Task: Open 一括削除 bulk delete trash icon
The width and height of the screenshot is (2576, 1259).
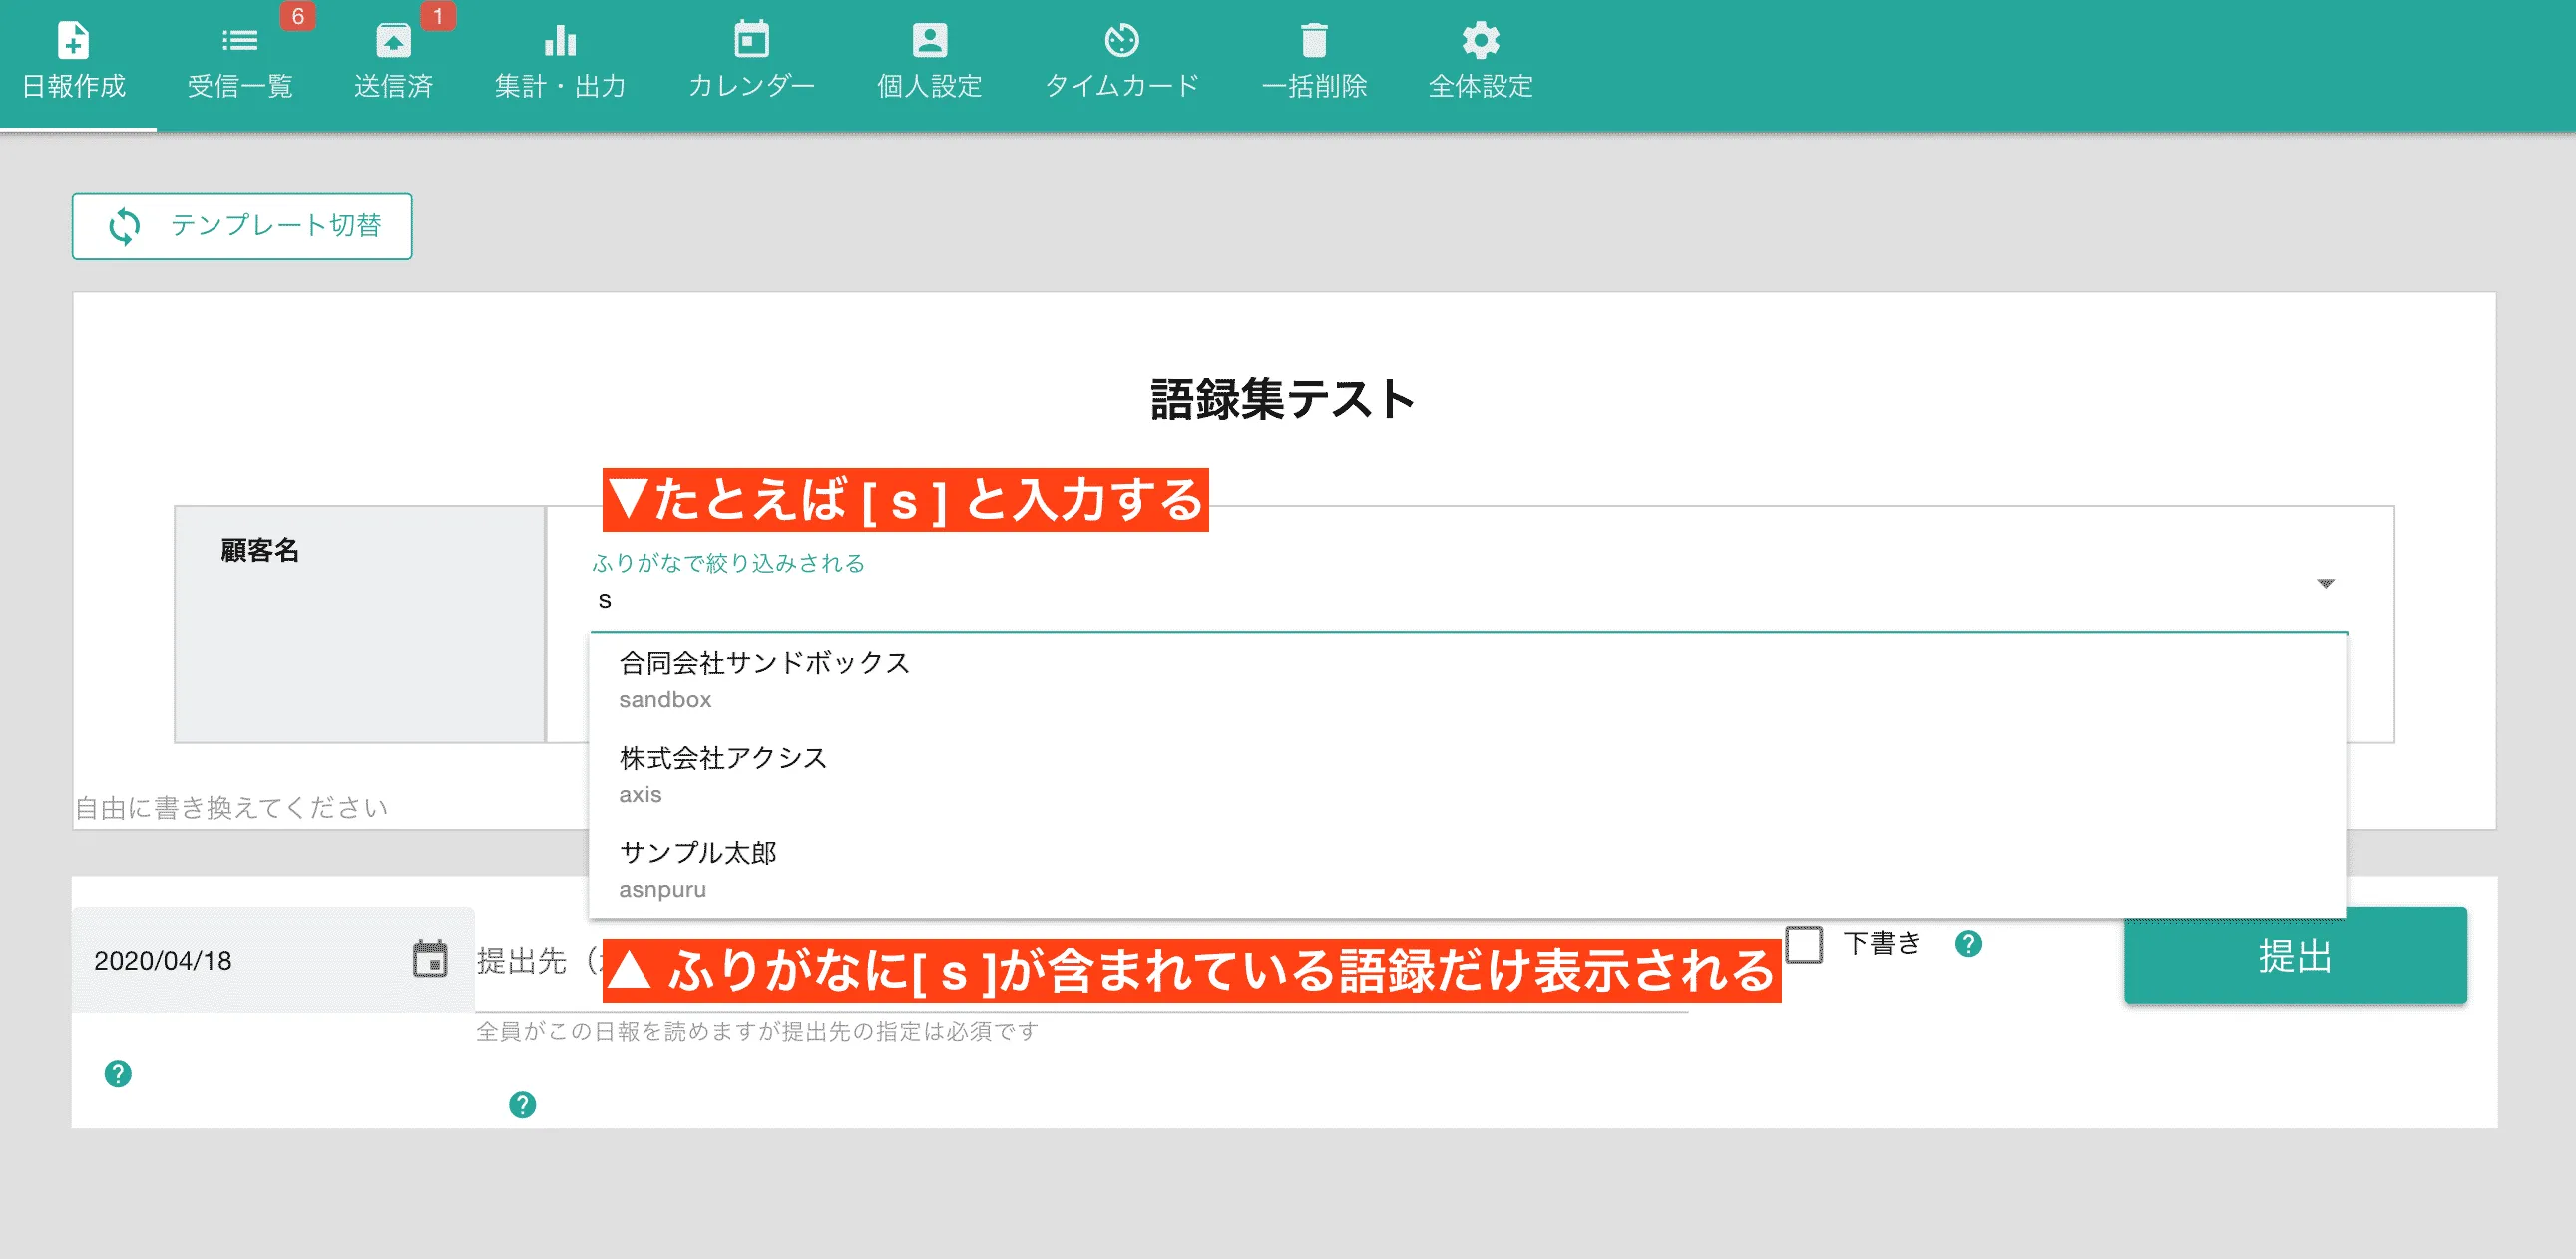Action: (x=1314, y=42)
